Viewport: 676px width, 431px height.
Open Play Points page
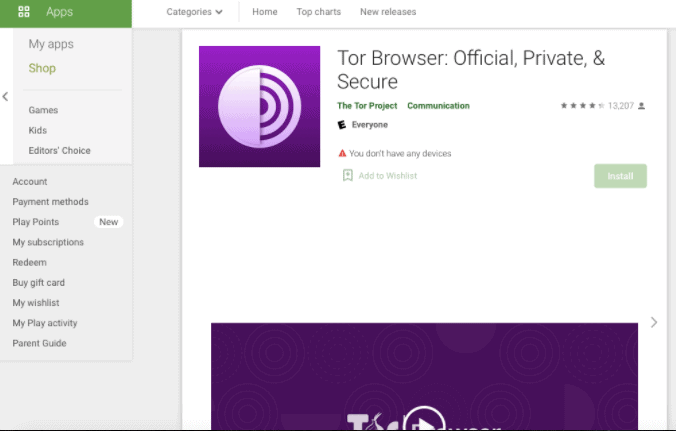coord(36,222)
